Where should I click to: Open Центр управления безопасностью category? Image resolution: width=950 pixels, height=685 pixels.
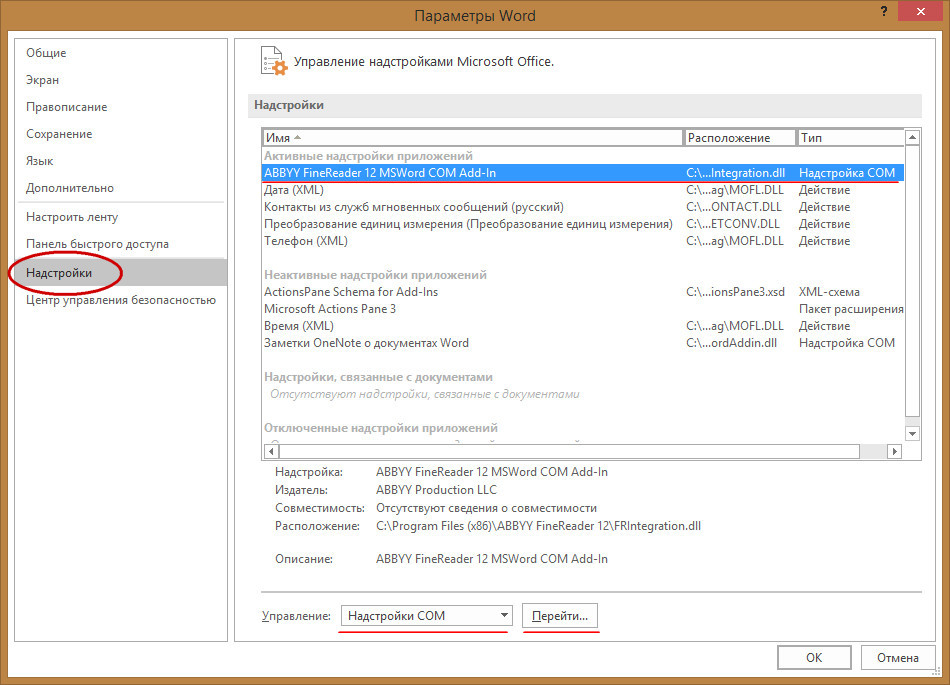pyautogui.click(x=121, y=300)
